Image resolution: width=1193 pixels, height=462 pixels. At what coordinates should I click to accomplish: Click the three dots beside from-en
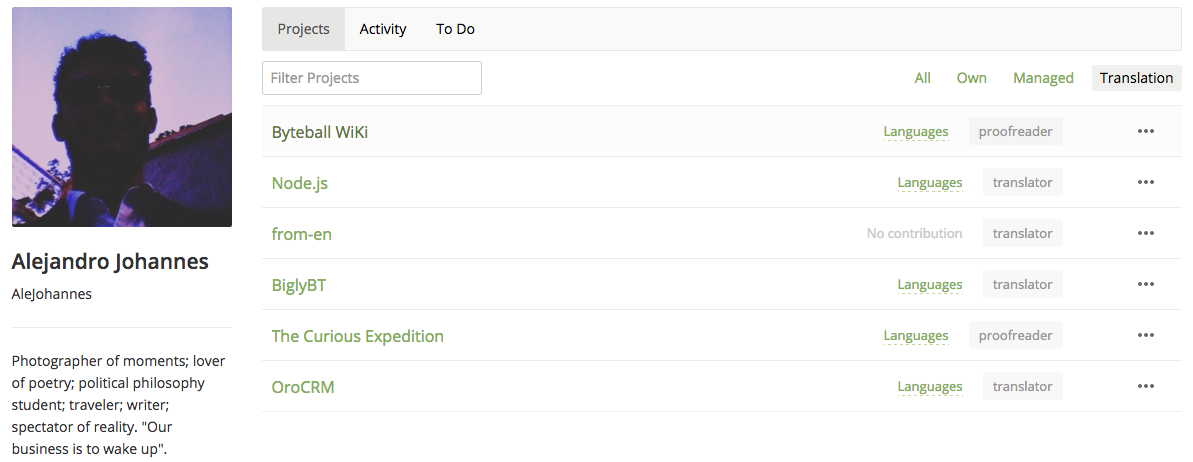point(1146,233)
